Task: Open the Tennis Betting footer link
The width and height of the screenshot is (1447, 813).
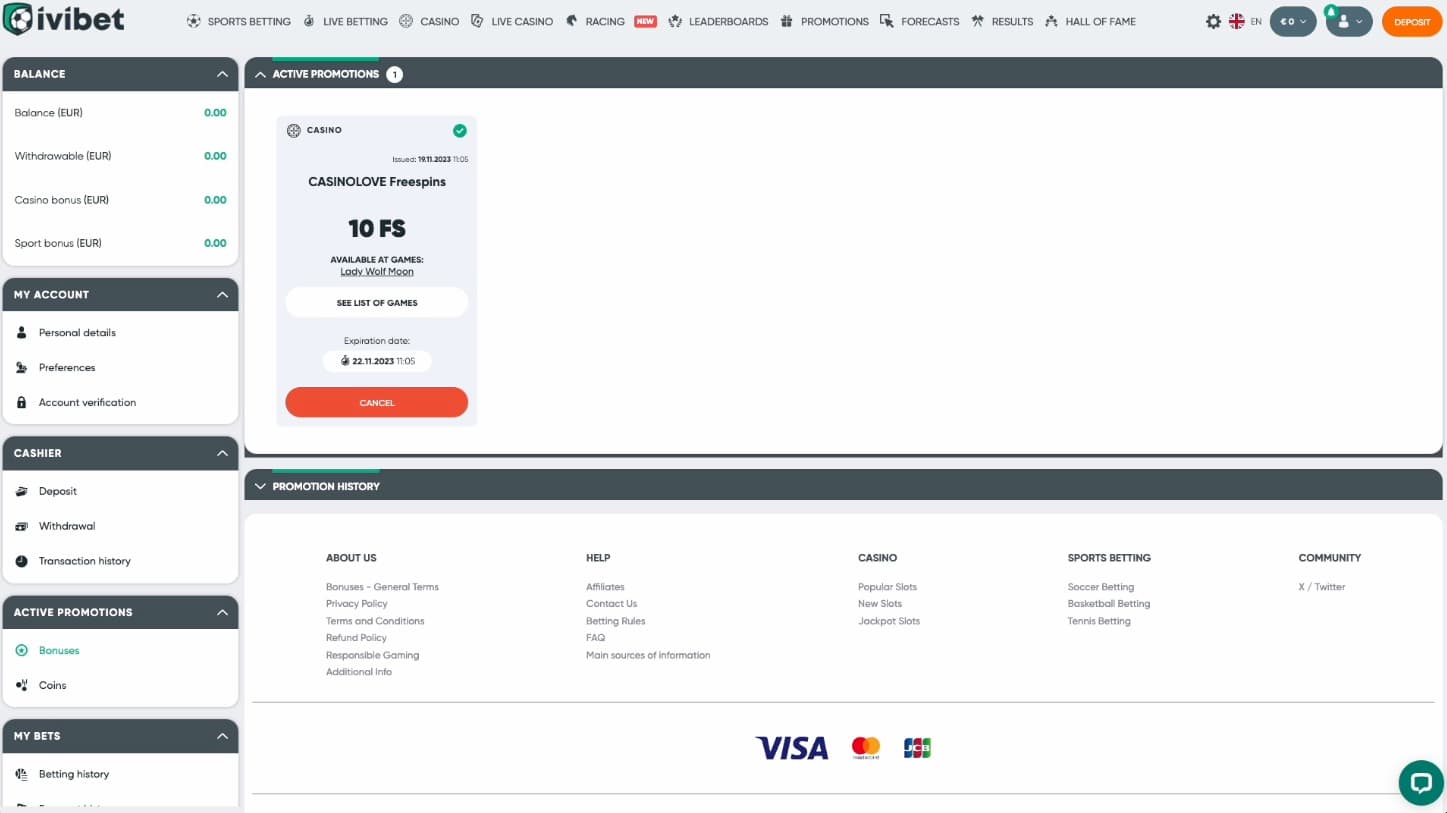Action: point(1099,621)
